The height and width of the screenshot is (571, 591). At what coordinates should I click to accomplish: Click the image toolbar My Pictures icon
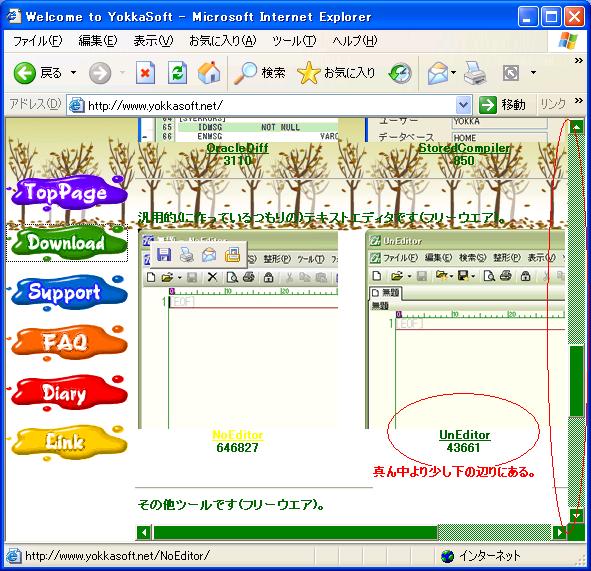[x=233, y=255]
